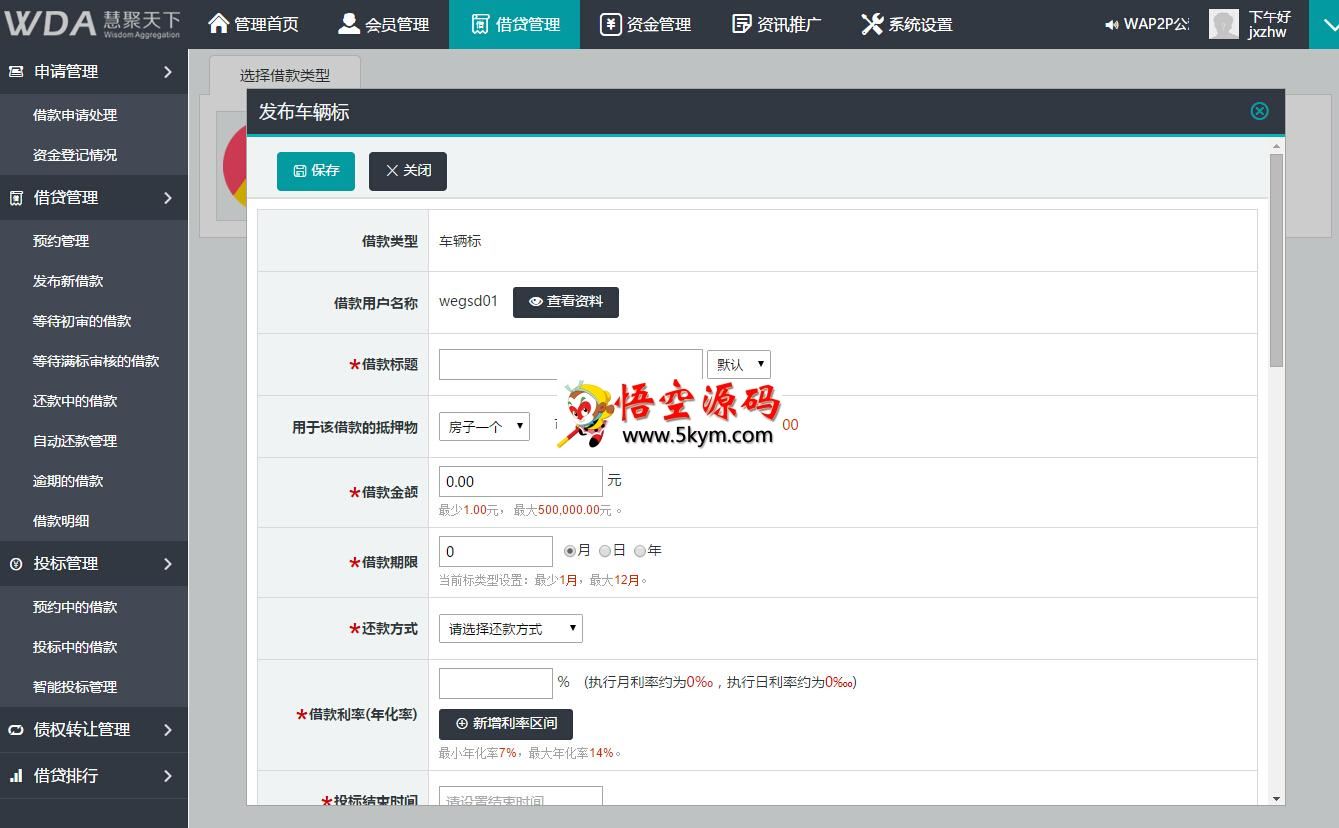Open 等待初审的借款 sidebar link
This screenshot has height=828, width=1339.
(x=82, y=321)
